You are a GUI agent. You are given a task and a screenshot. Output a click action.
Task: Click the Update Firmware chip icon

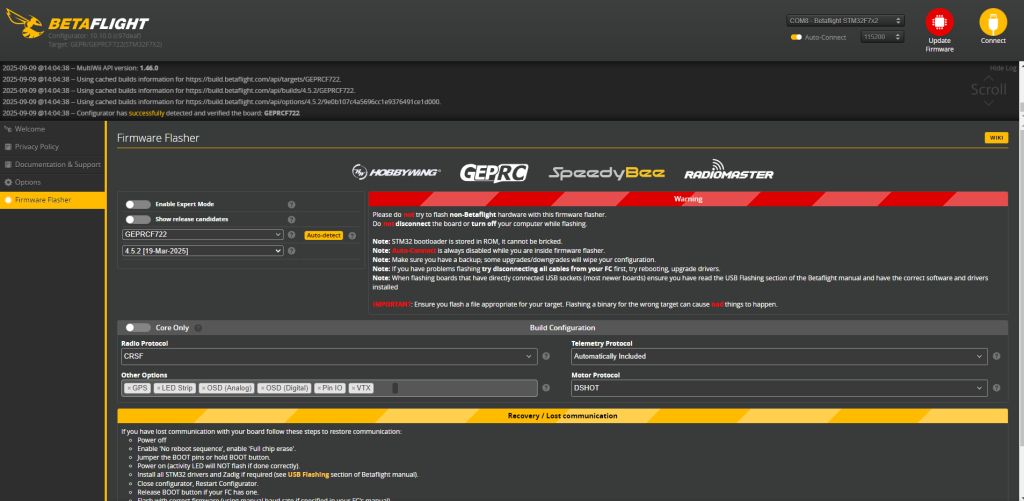(939, 22)
